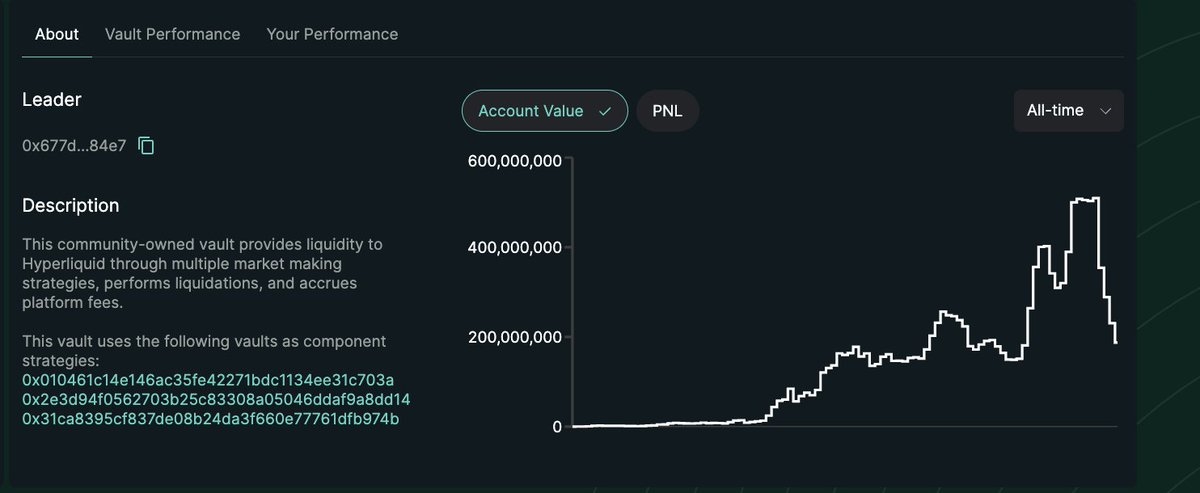Click the leader address text 0x677d...84e7
The height and width of the screenshot is (493, 1200).
pos(74,146)
